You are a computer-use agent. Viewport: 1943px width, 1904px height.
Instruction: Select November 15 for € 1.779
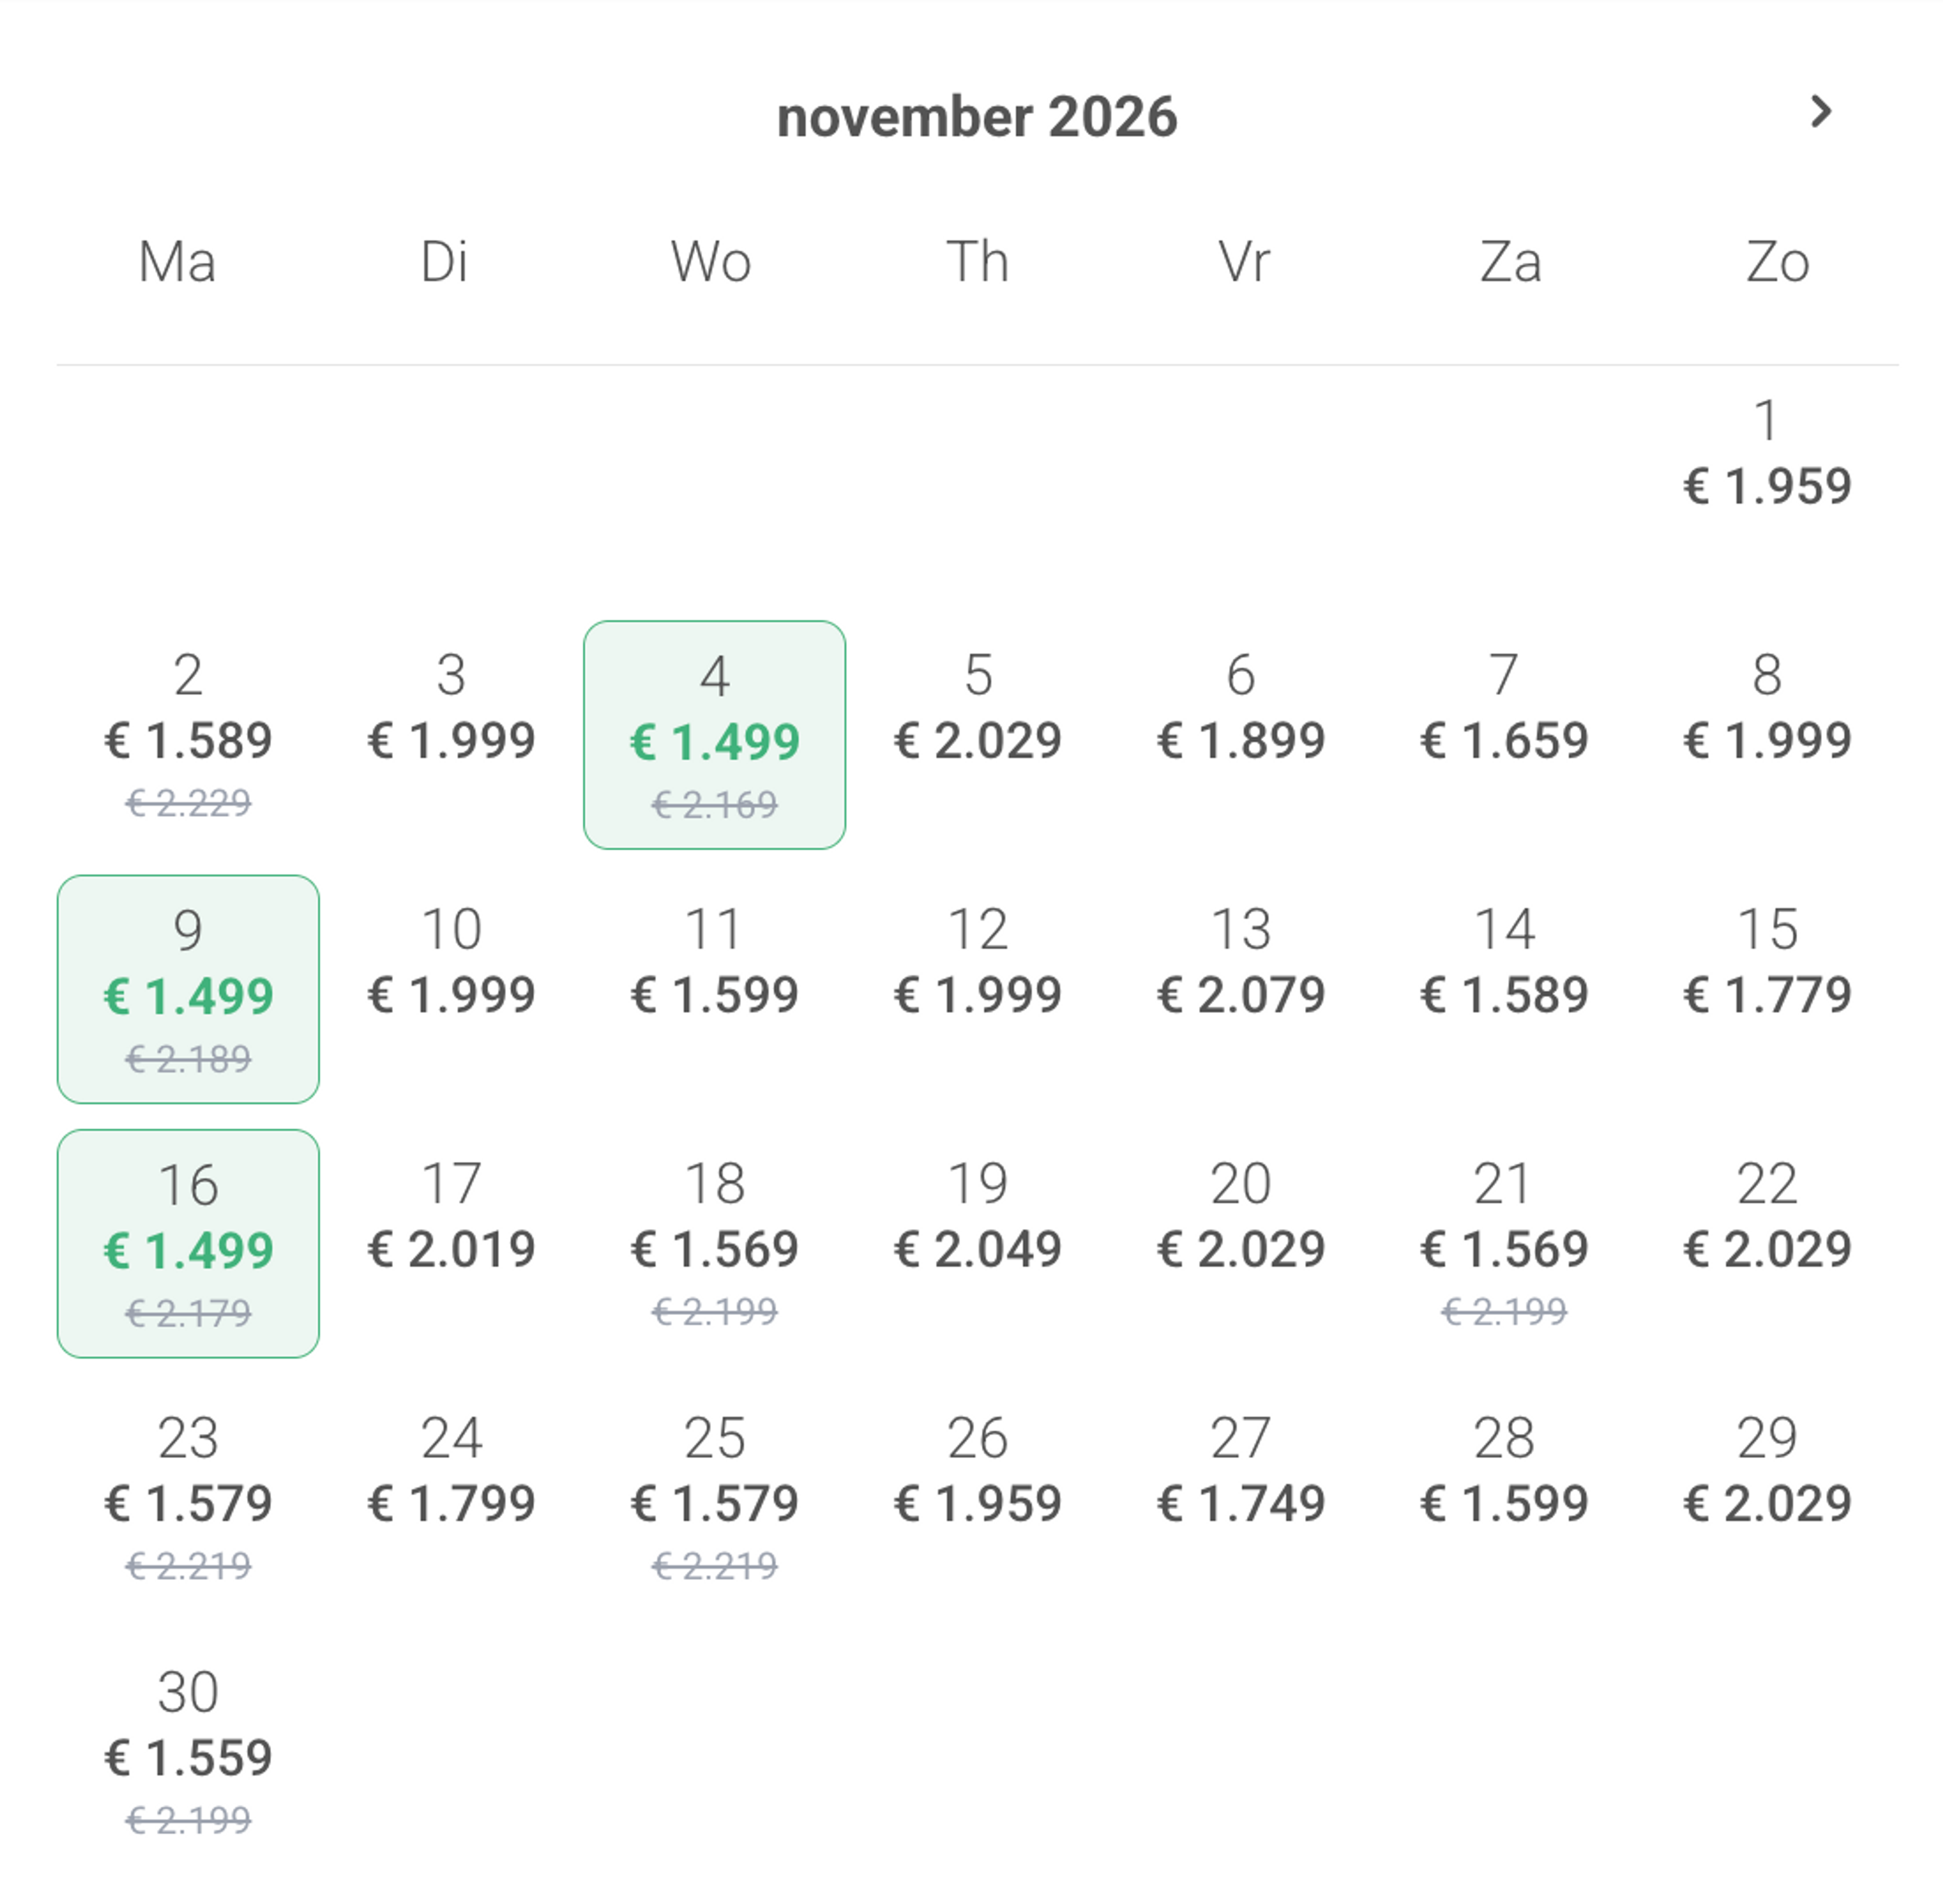pyautogui.click(x=1767, y=989)
